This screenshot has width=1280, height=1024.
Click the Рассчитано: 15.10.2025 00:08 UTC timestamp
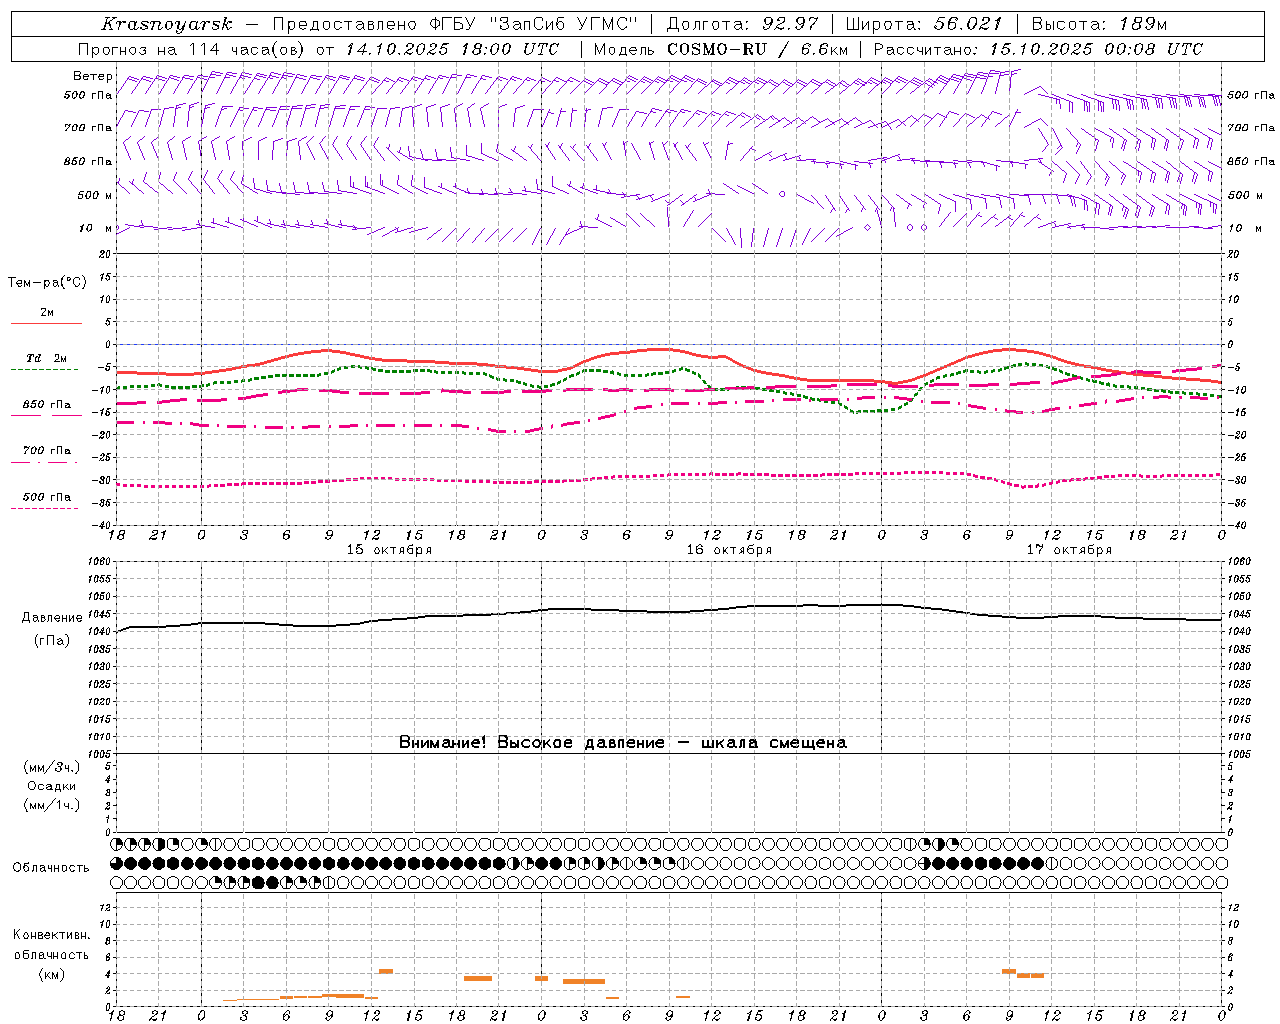(1038, 49)
